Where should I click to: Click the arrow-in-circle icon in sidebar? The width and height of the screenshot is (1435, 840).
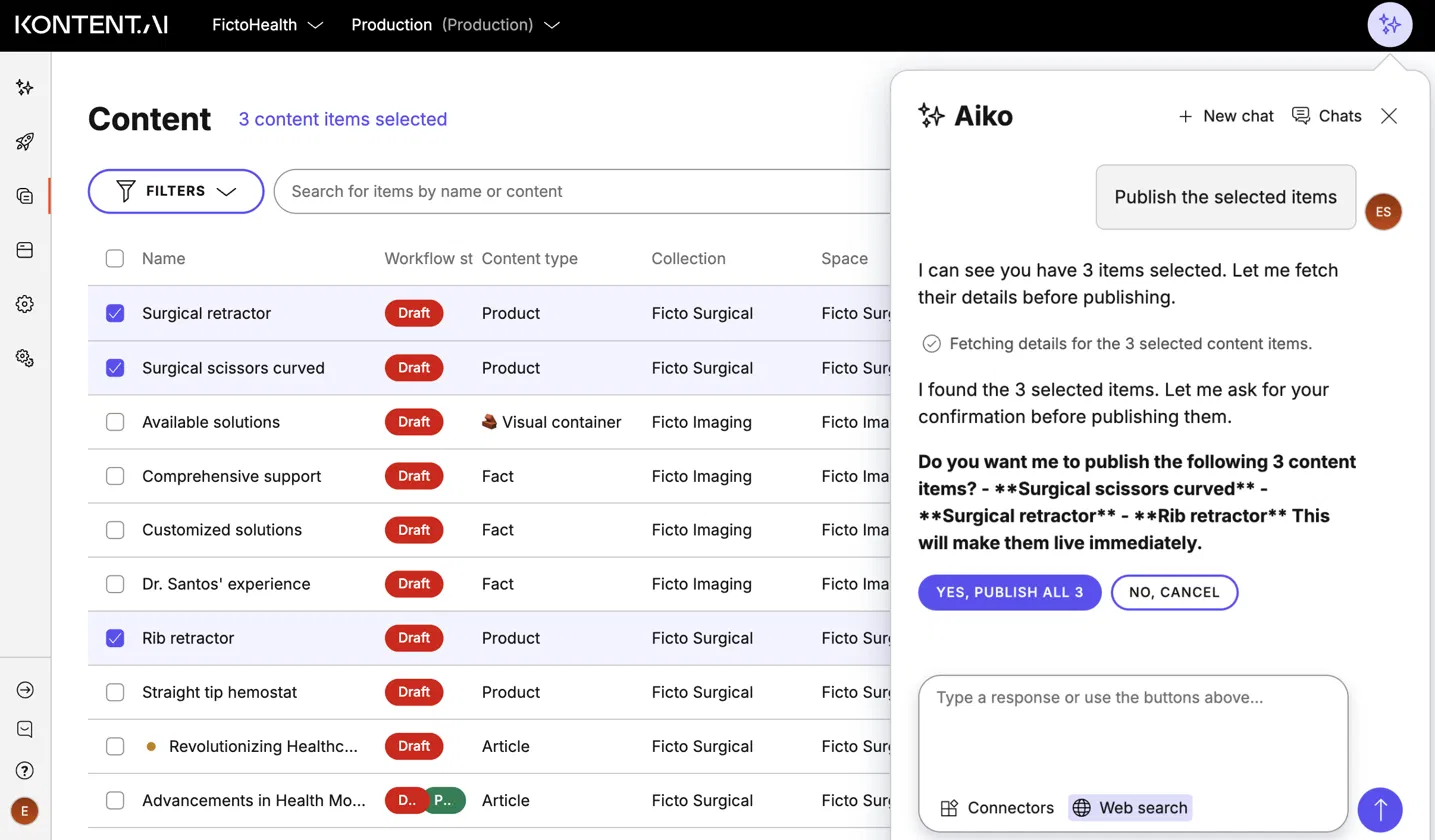tap(25, 690)
